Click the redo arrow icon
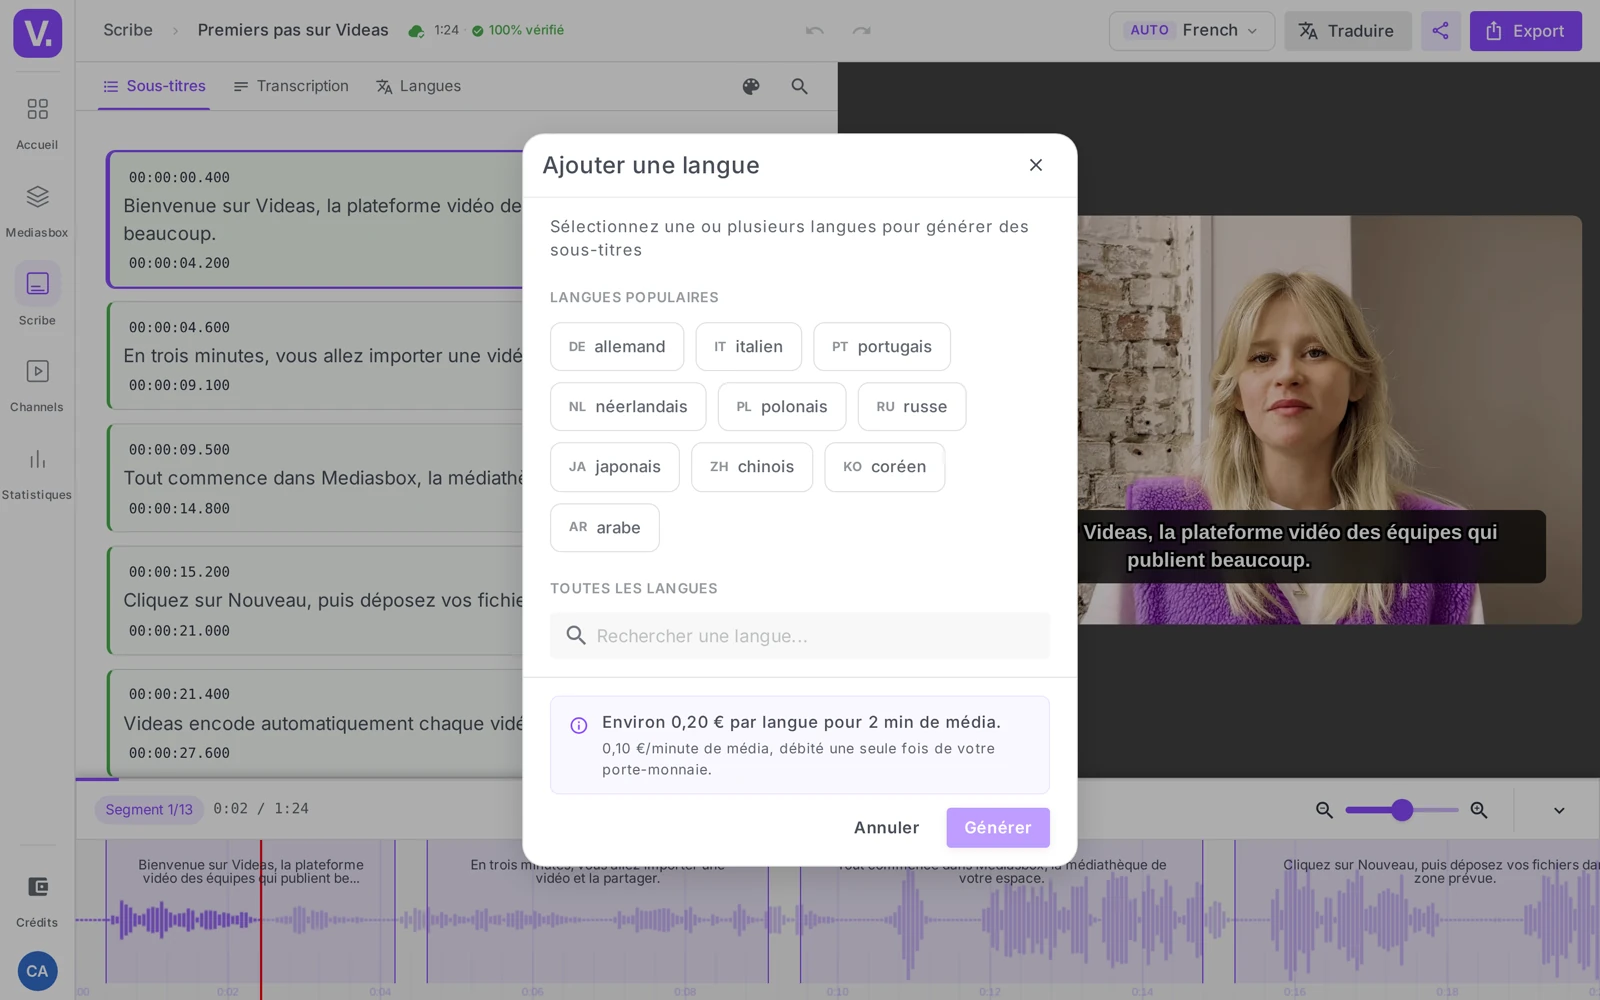This screenshot has width=1600, height=1000. point(861,31)
